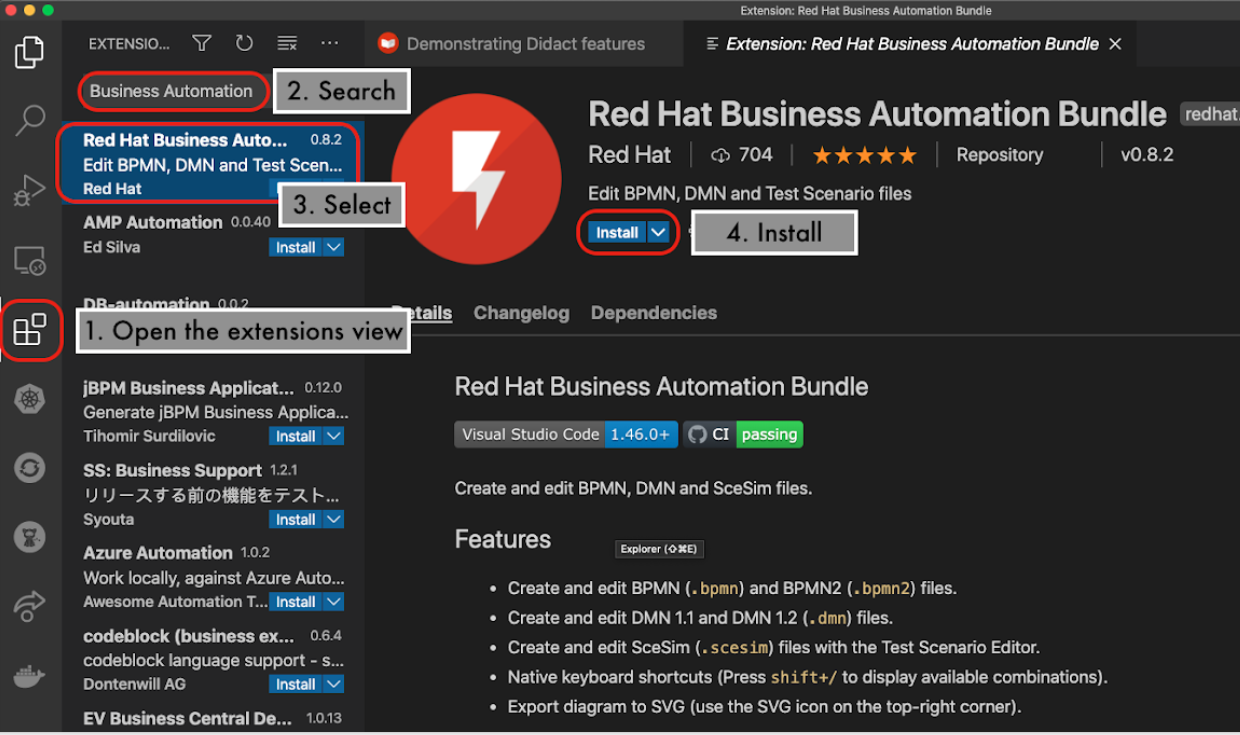1240x735 pixels.
Task: Click the 'Export diagram to SVG' bullet
Action: (x=764, y=707)
